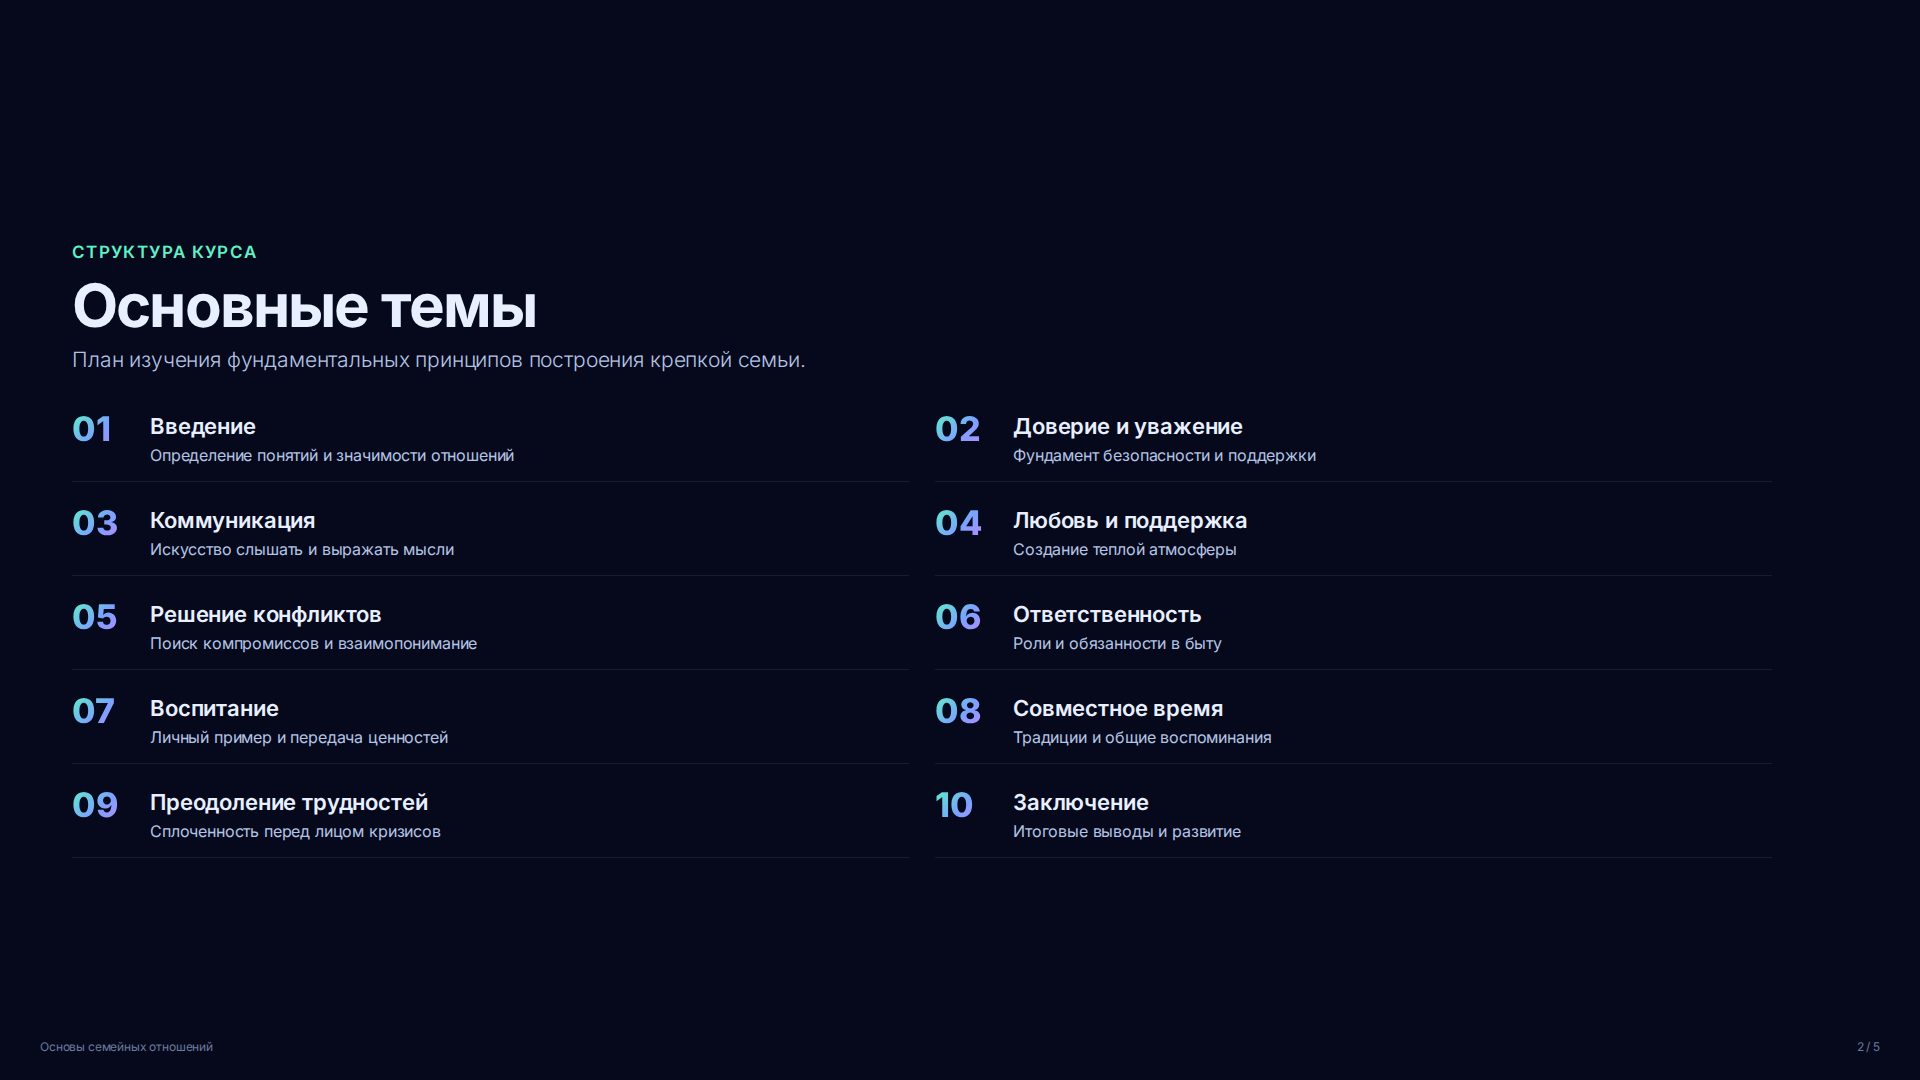Click the number '07'

click(93, 711)
